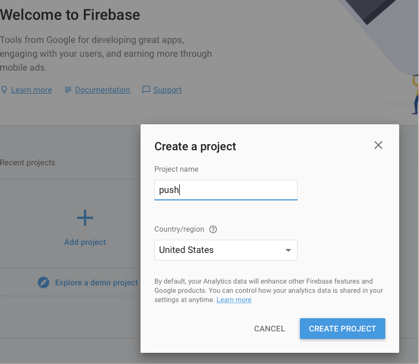
Task: Select Add project text label
Action: pos(85,242)
